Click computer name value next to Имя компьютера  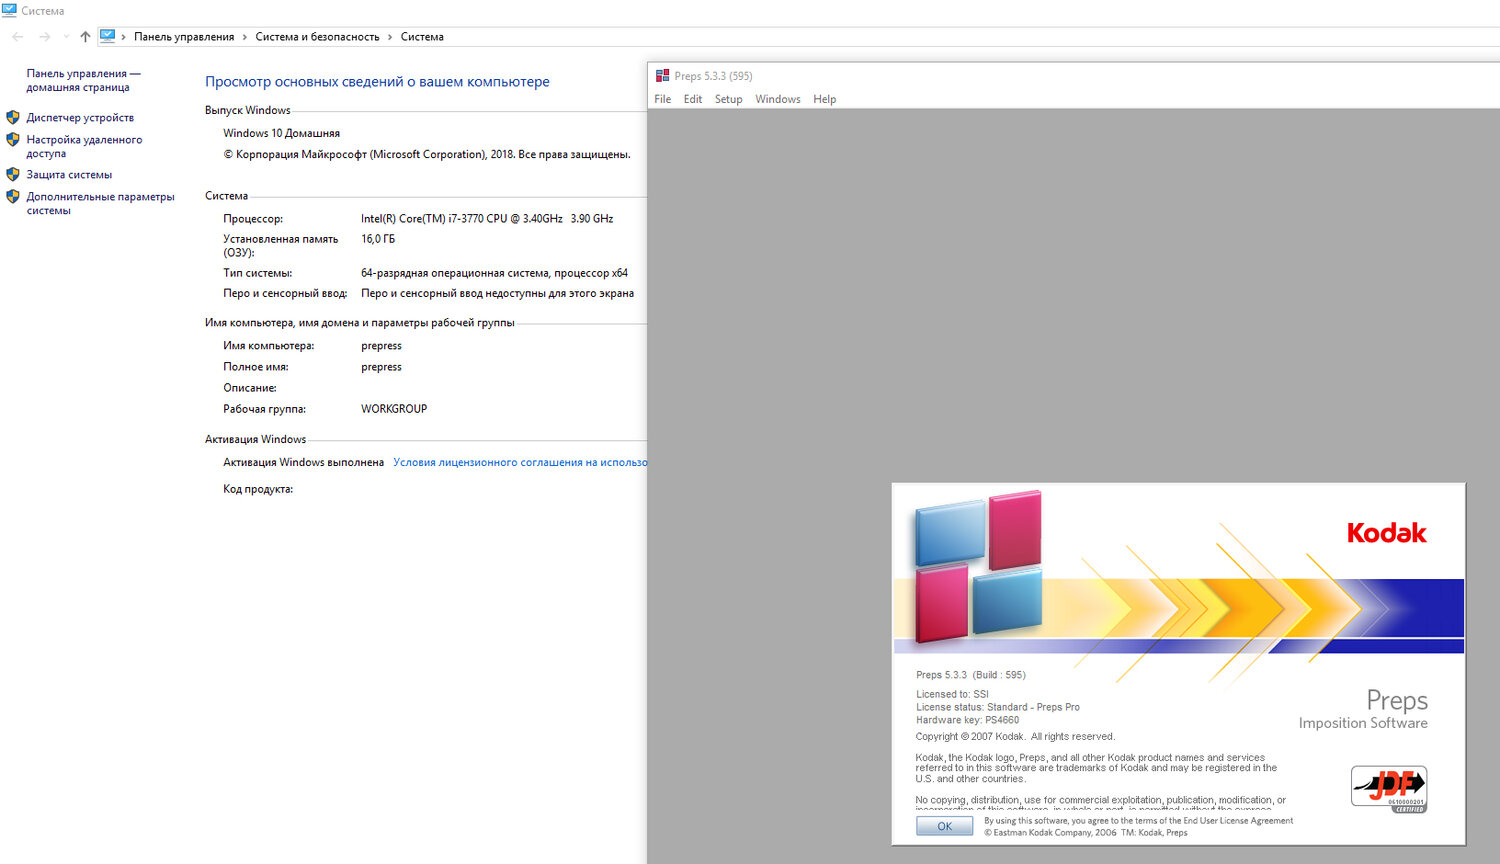pyautogui.click(x=381, y=346)
